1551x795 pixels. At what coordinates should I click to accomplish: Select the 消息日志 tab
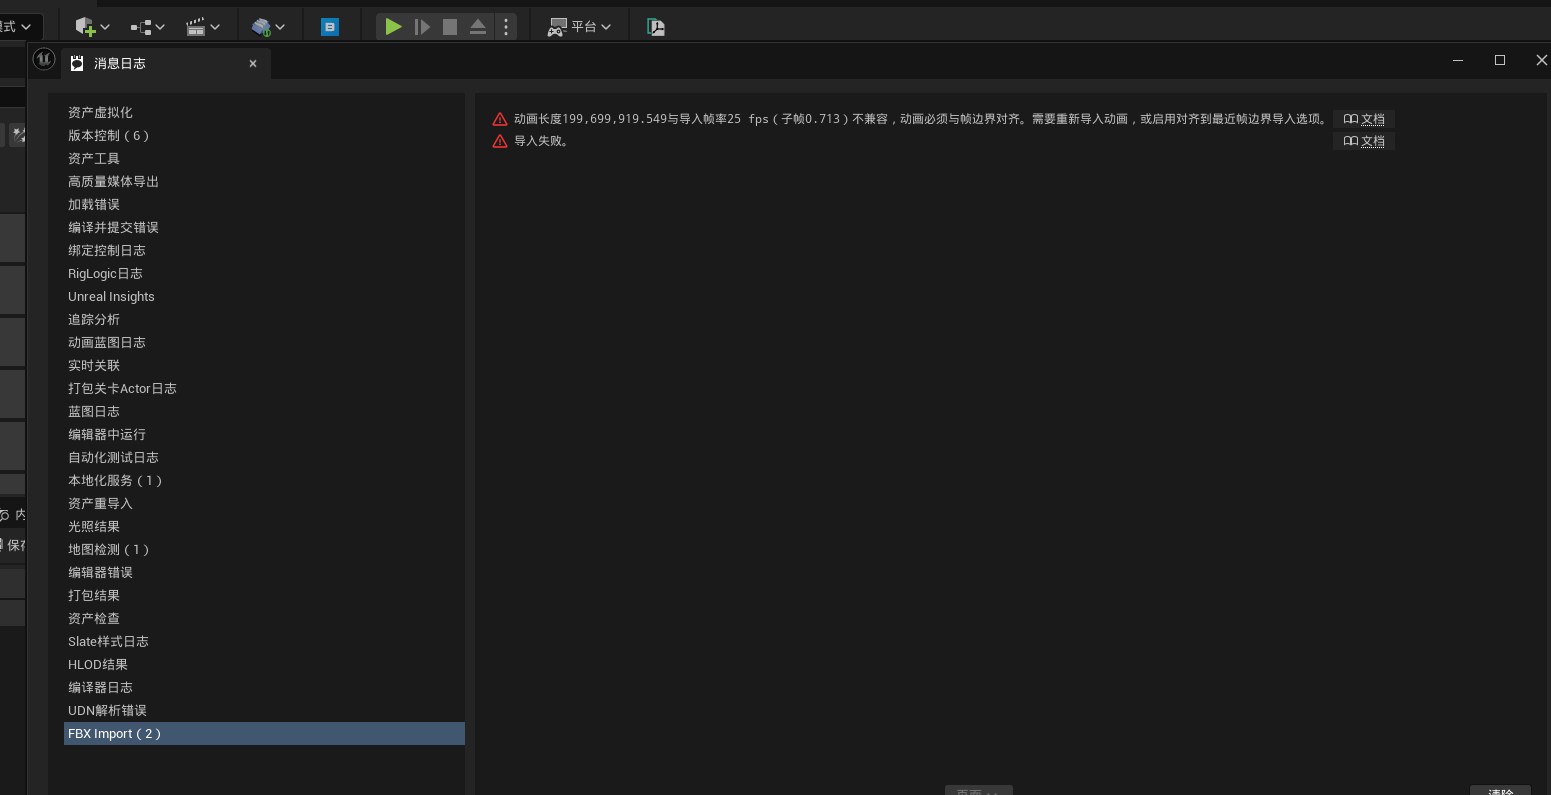(x=120, y=63)
